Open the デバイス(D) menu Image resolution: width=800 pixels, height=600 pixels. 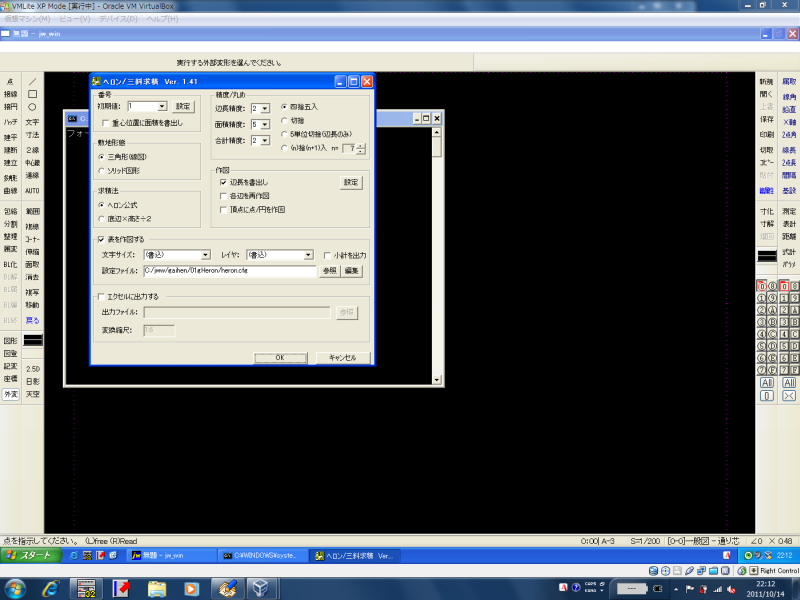pos(118,19)
